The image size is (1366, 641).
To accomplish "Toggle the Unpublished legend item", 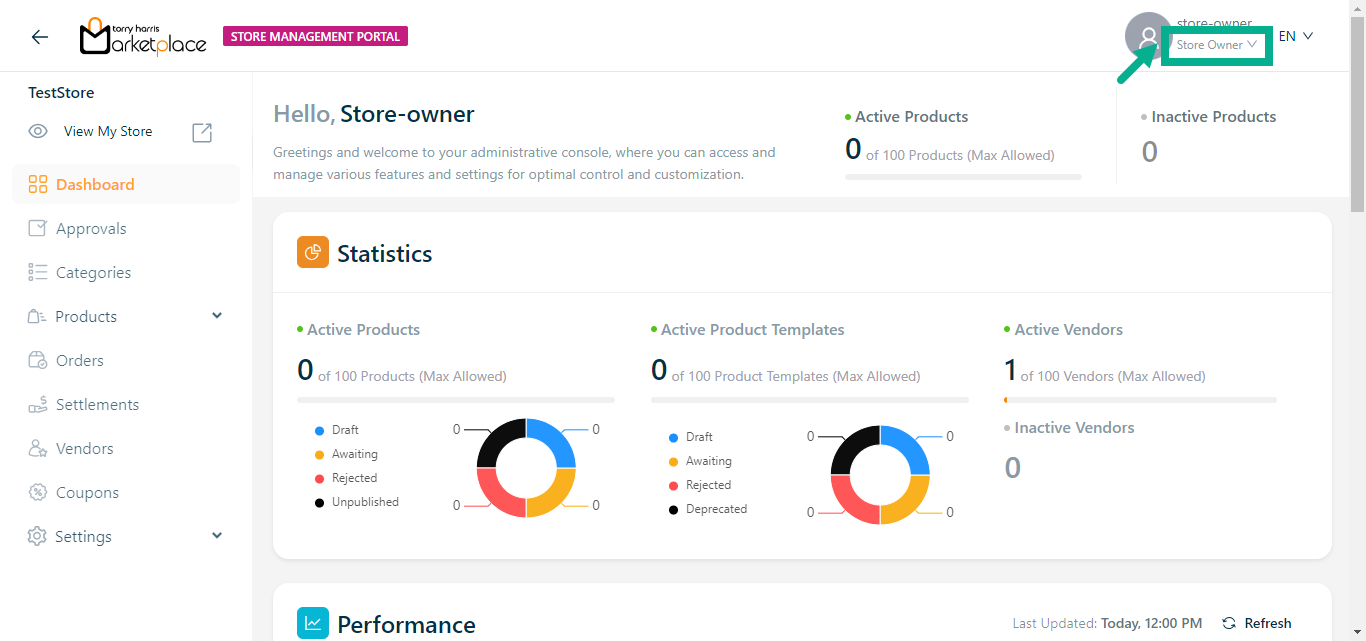I will (364, 502).
